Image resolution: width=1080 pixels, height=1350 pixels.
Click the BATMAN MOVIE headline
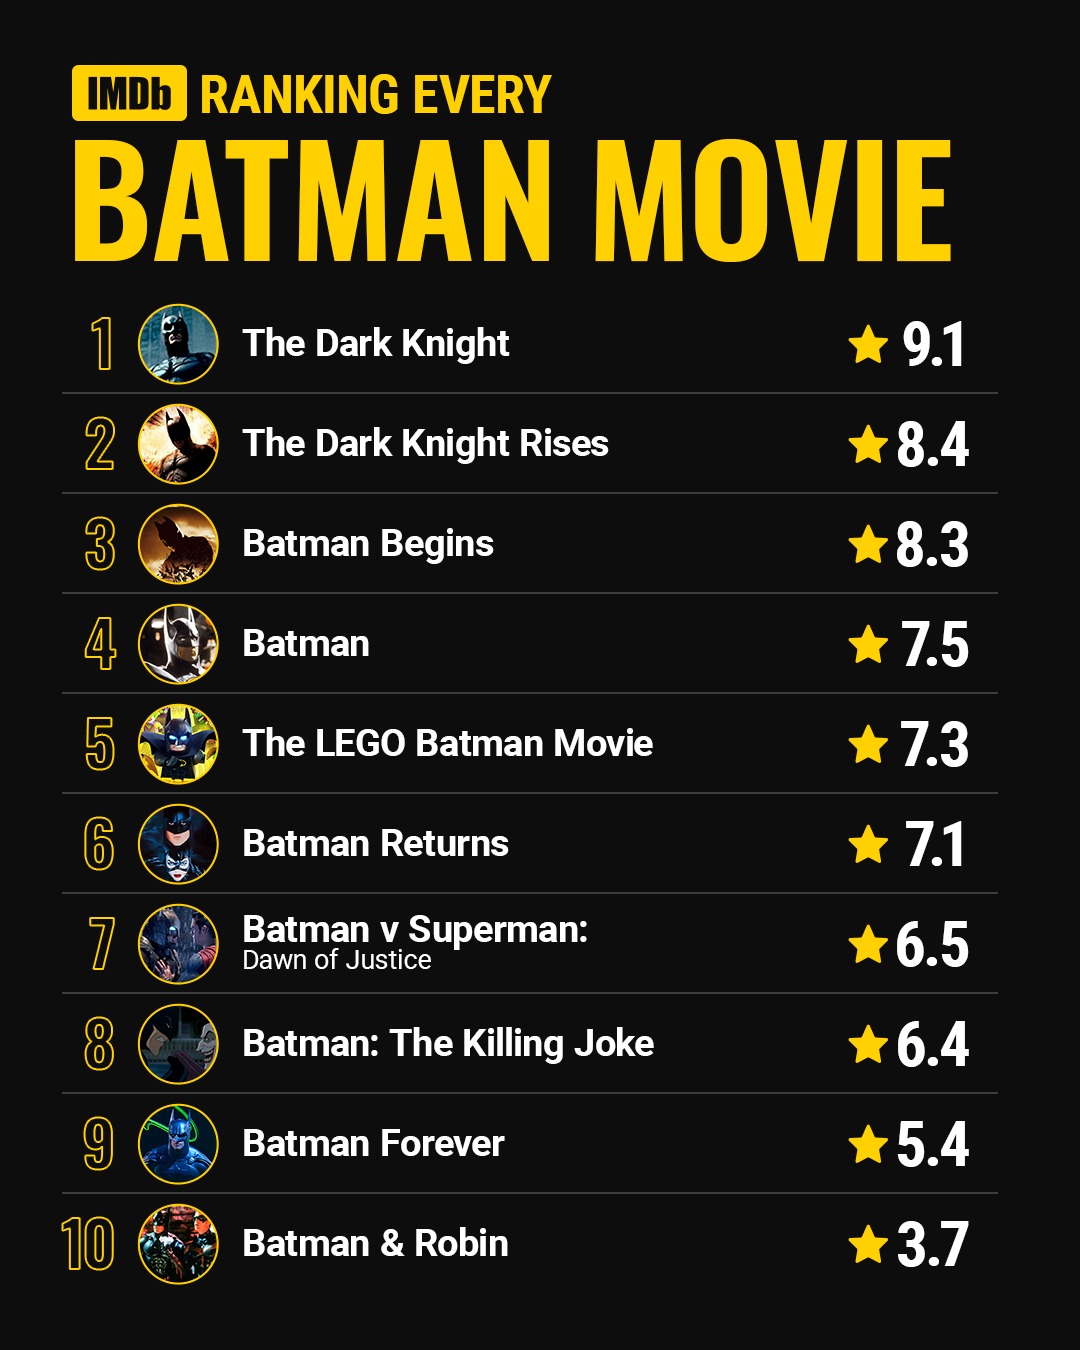pyautogui.click(x=512, y=202)
